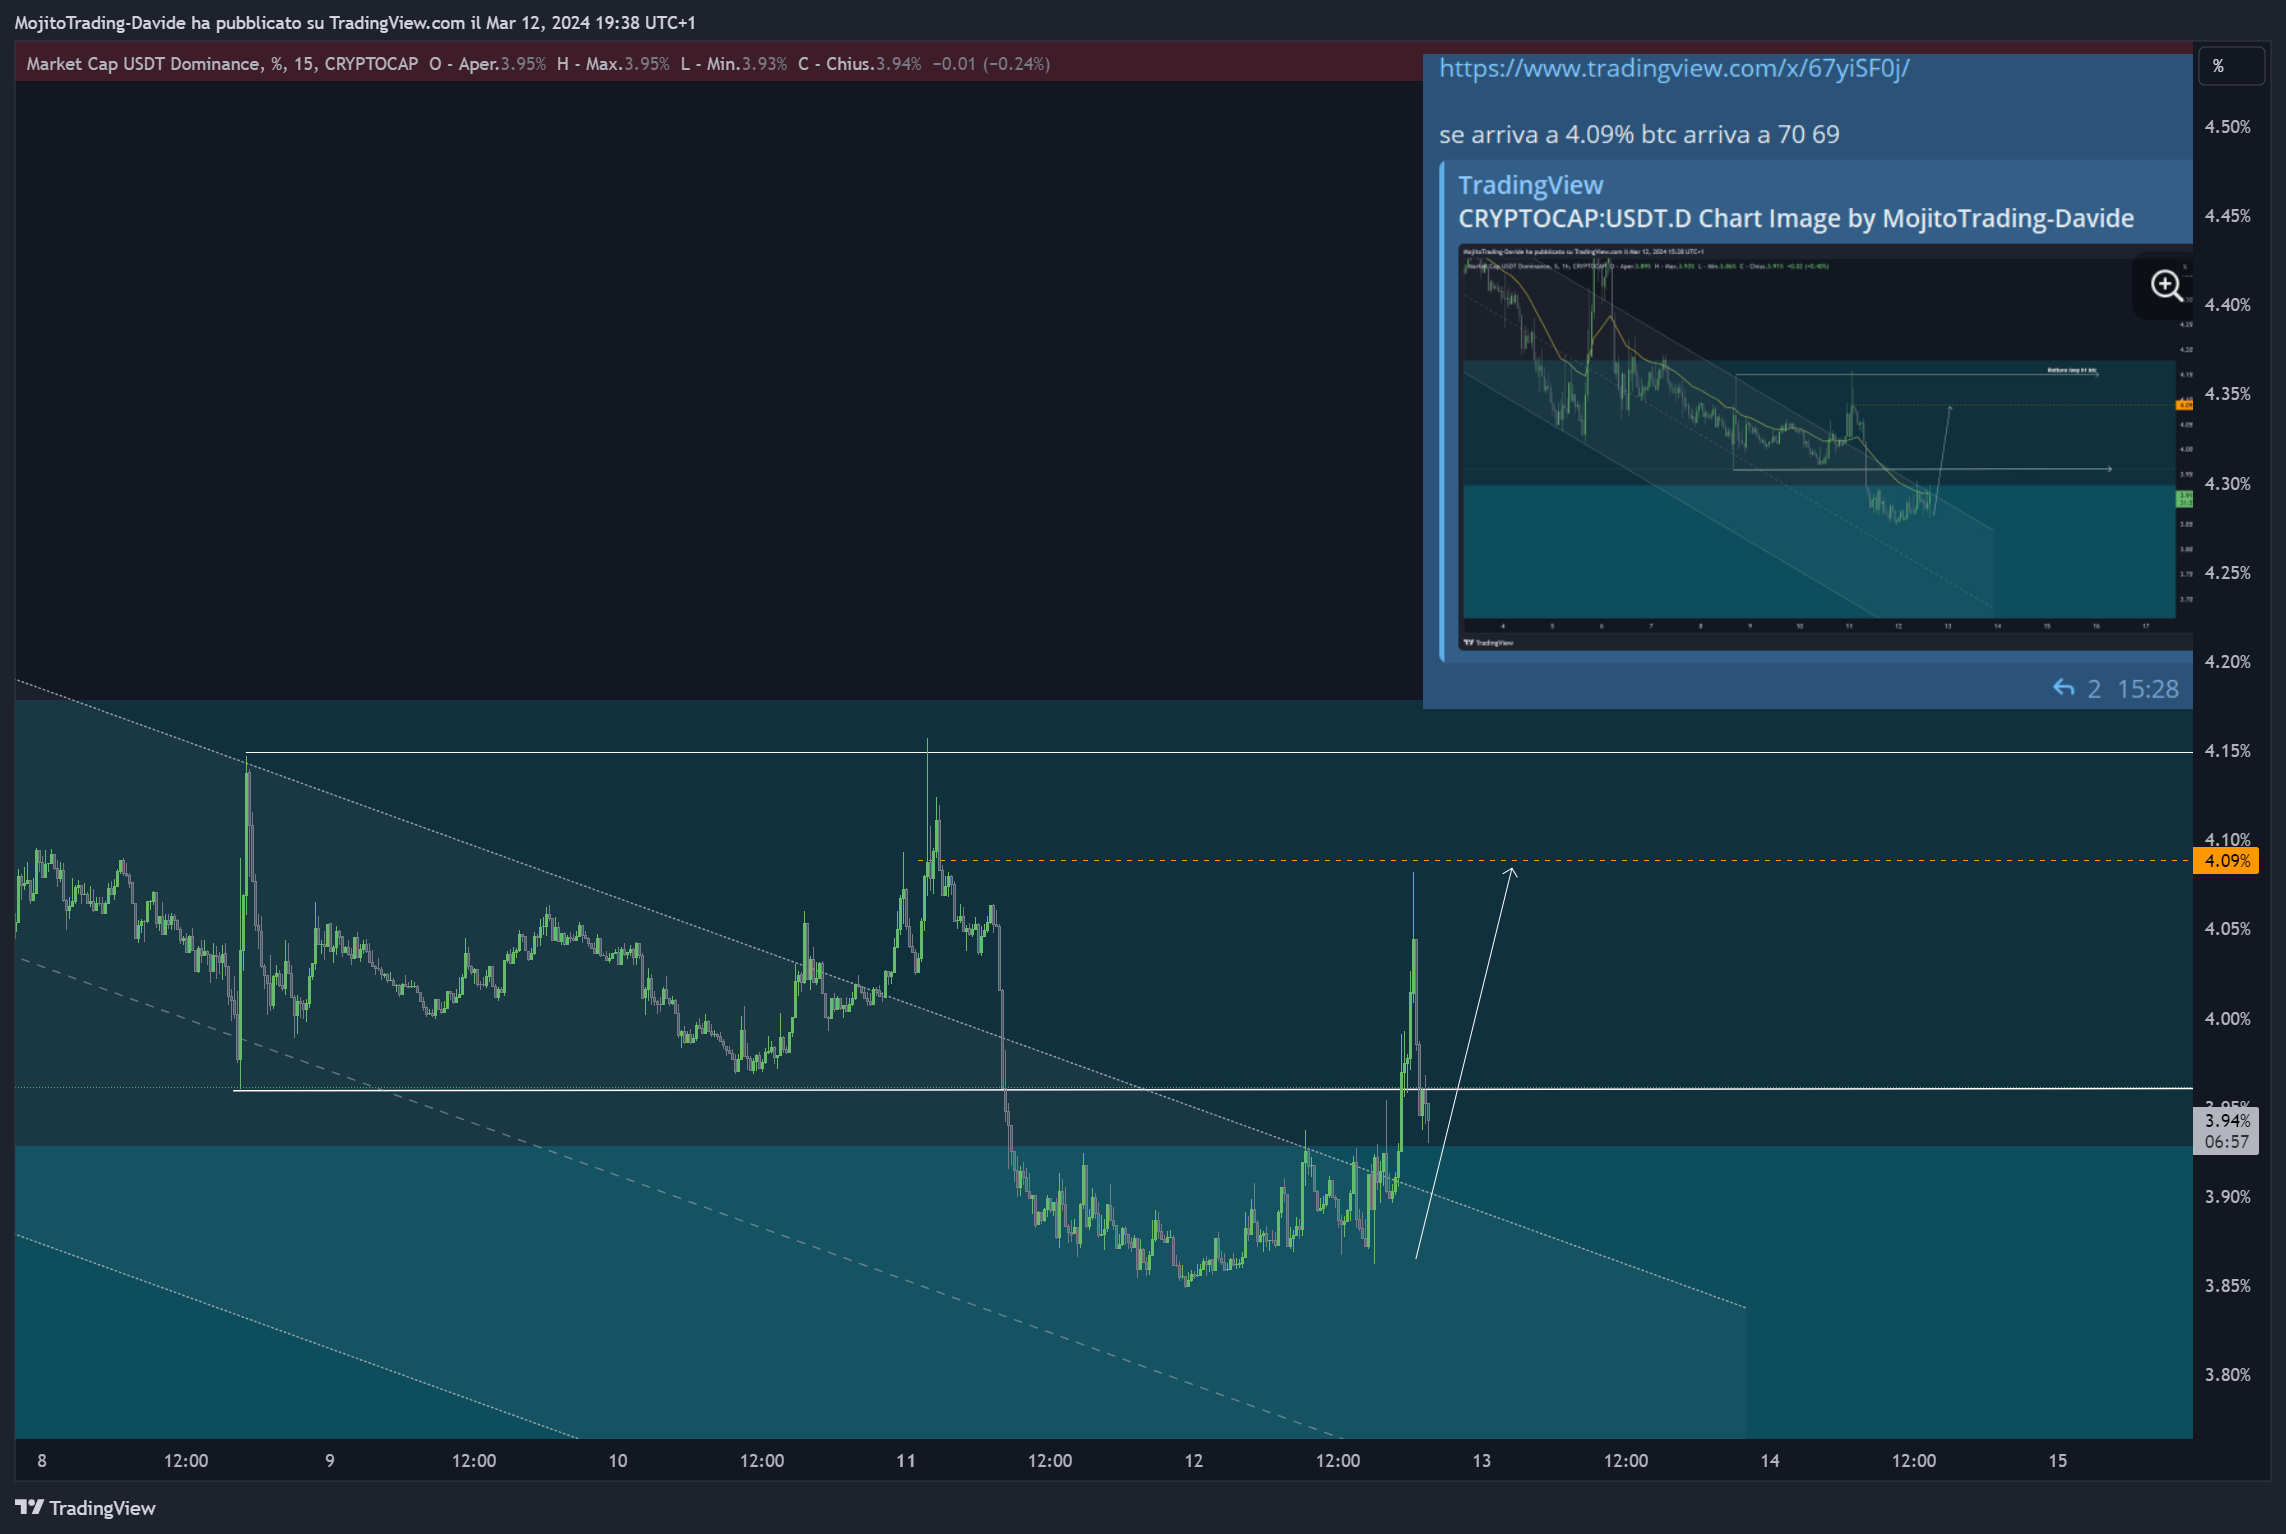Image resolution: width=2286 pixels, height=1534 pixels.
Task: Click the reply arrow icon beside 2
Action: 2063,688
